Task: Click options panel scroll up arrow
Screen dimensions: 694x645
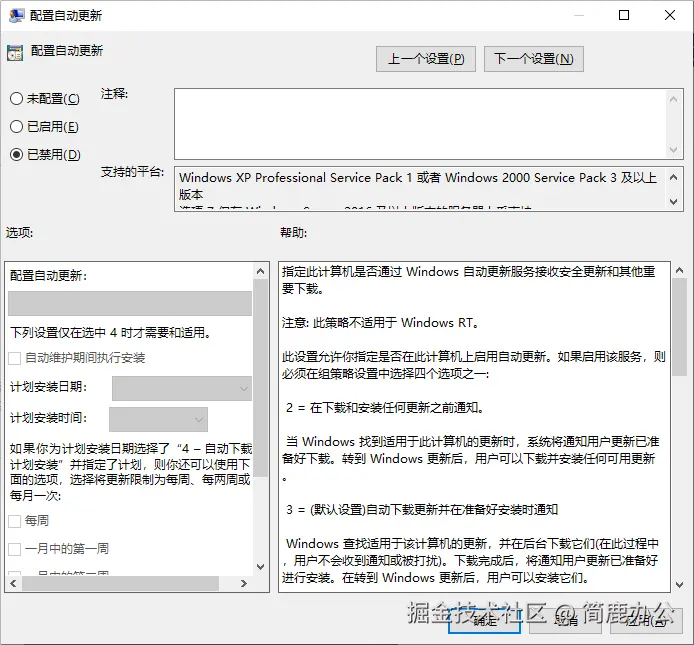Action: pos(261,271)
